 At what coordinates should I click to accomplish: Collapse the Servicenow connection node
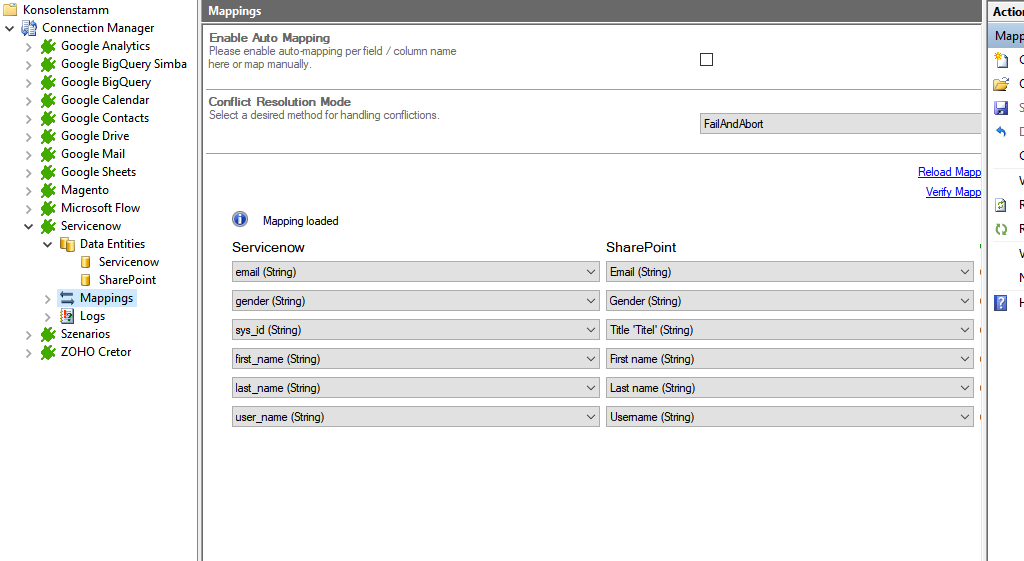pyautogui.click(x=28, y=226)
